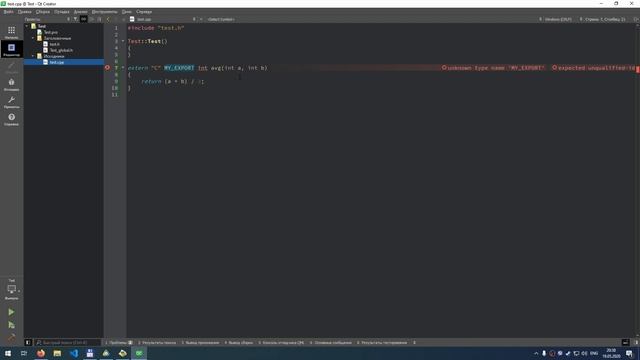Collapse the headers folder in project tree
The width and height of the screenshot is (640, 360).
[33, 38]
